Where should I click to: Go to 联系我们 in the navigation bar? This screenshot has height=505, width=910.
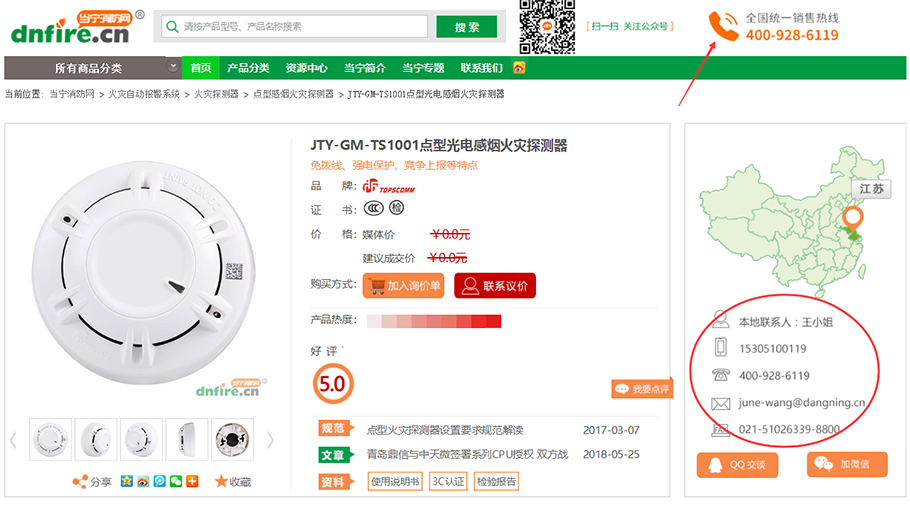481,68
